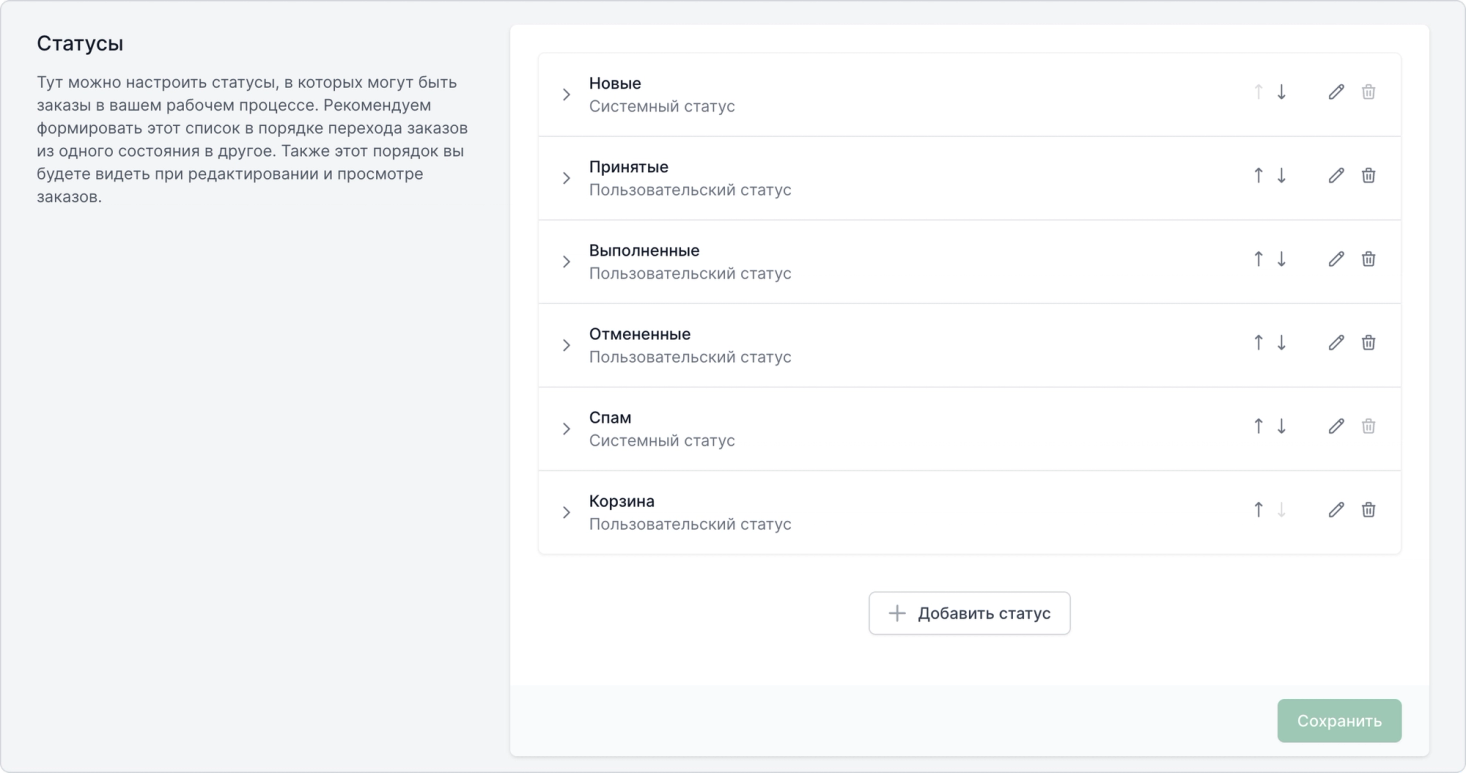Expand the Отмененные status details
Screen dimensions: 1466x773
point(566,345)
